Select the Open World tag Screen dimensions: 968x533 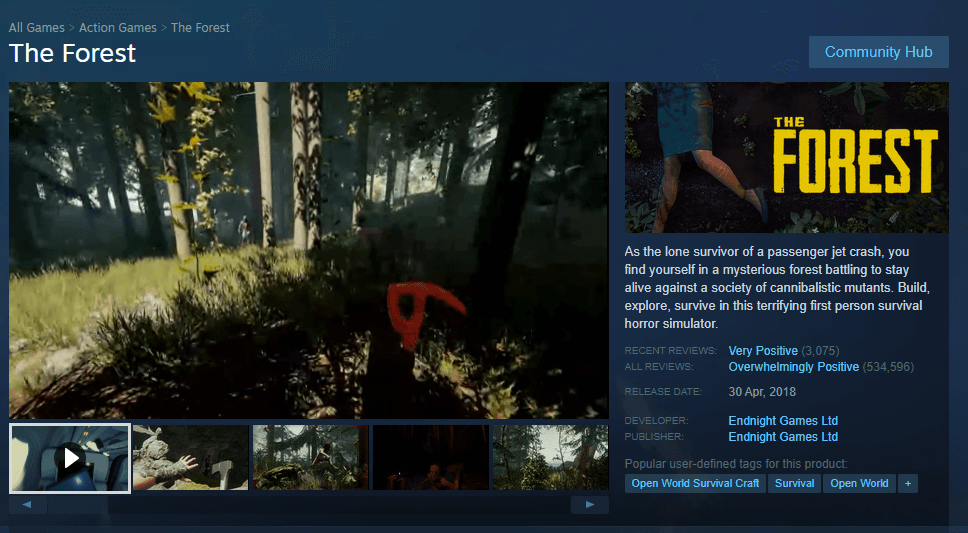859,484
